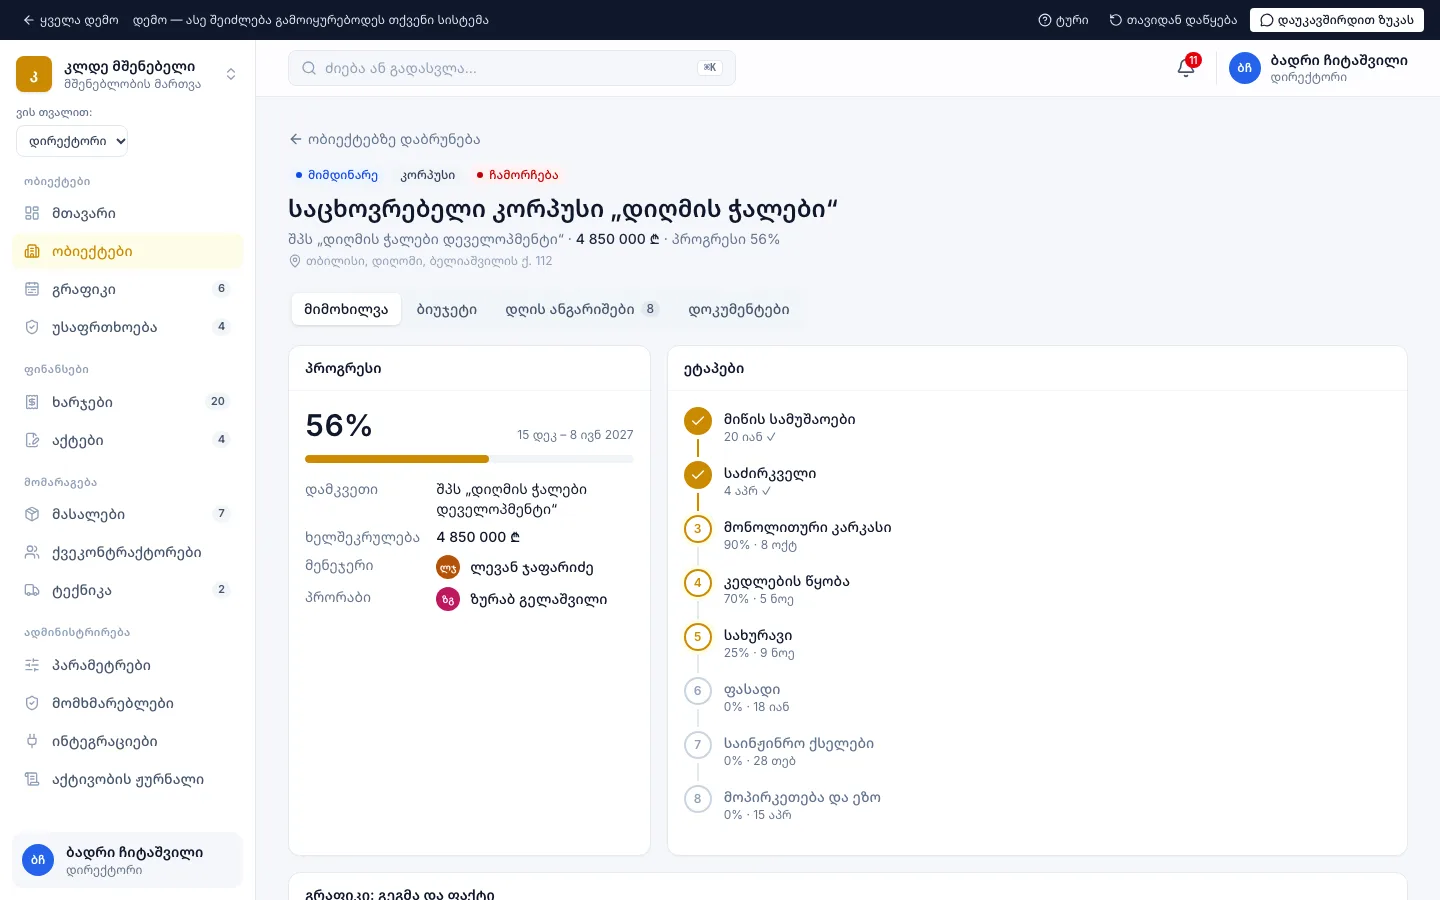Click თავიდან დაწყება restart button
1440x900 pixels.
click(1173, 20)
